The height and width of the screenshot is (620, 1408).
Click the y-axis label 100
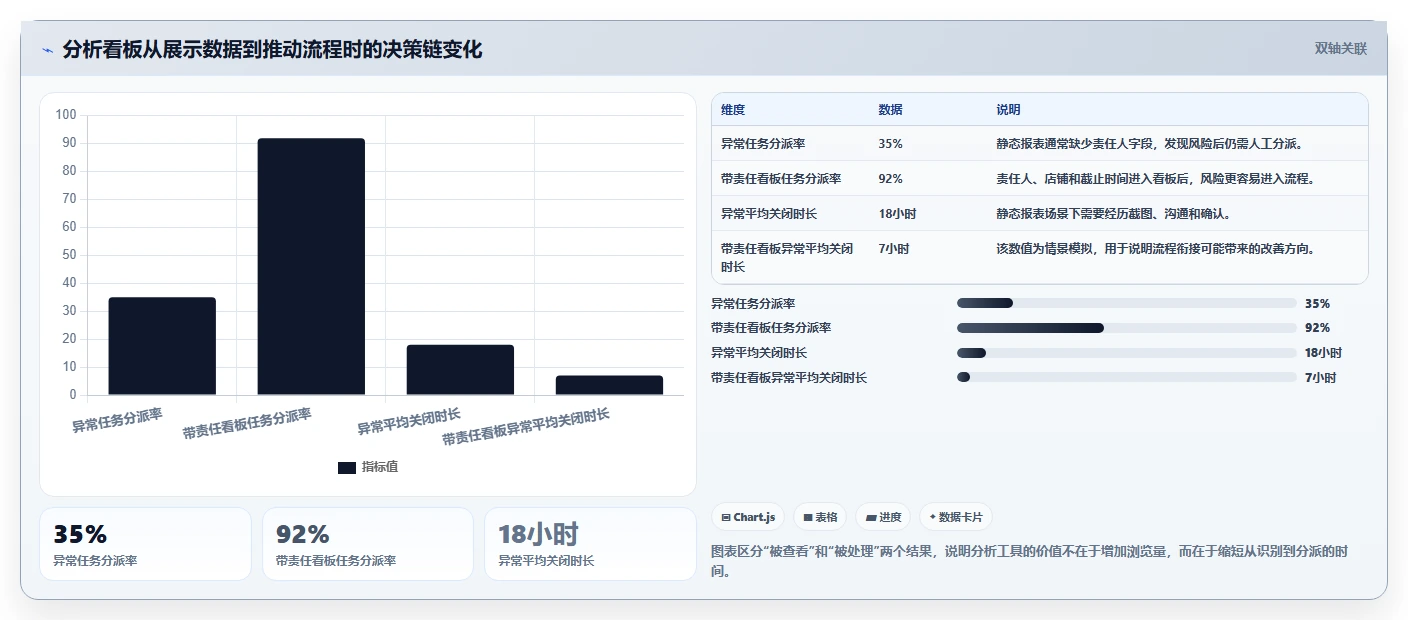[66, 115]
